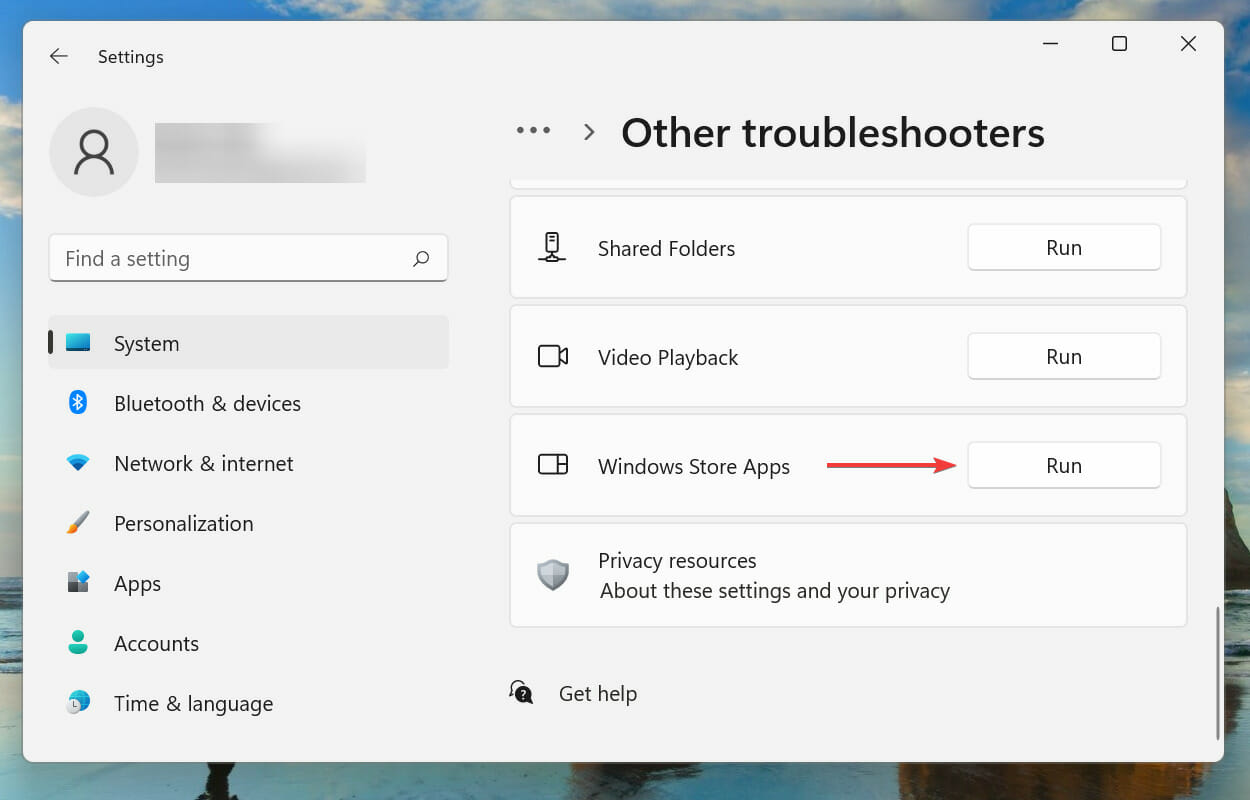Image resolution: width=1250 pixels, height=800 pixels.
Task: Click the search magnifier in Find a setting
Action: point(421,258)
